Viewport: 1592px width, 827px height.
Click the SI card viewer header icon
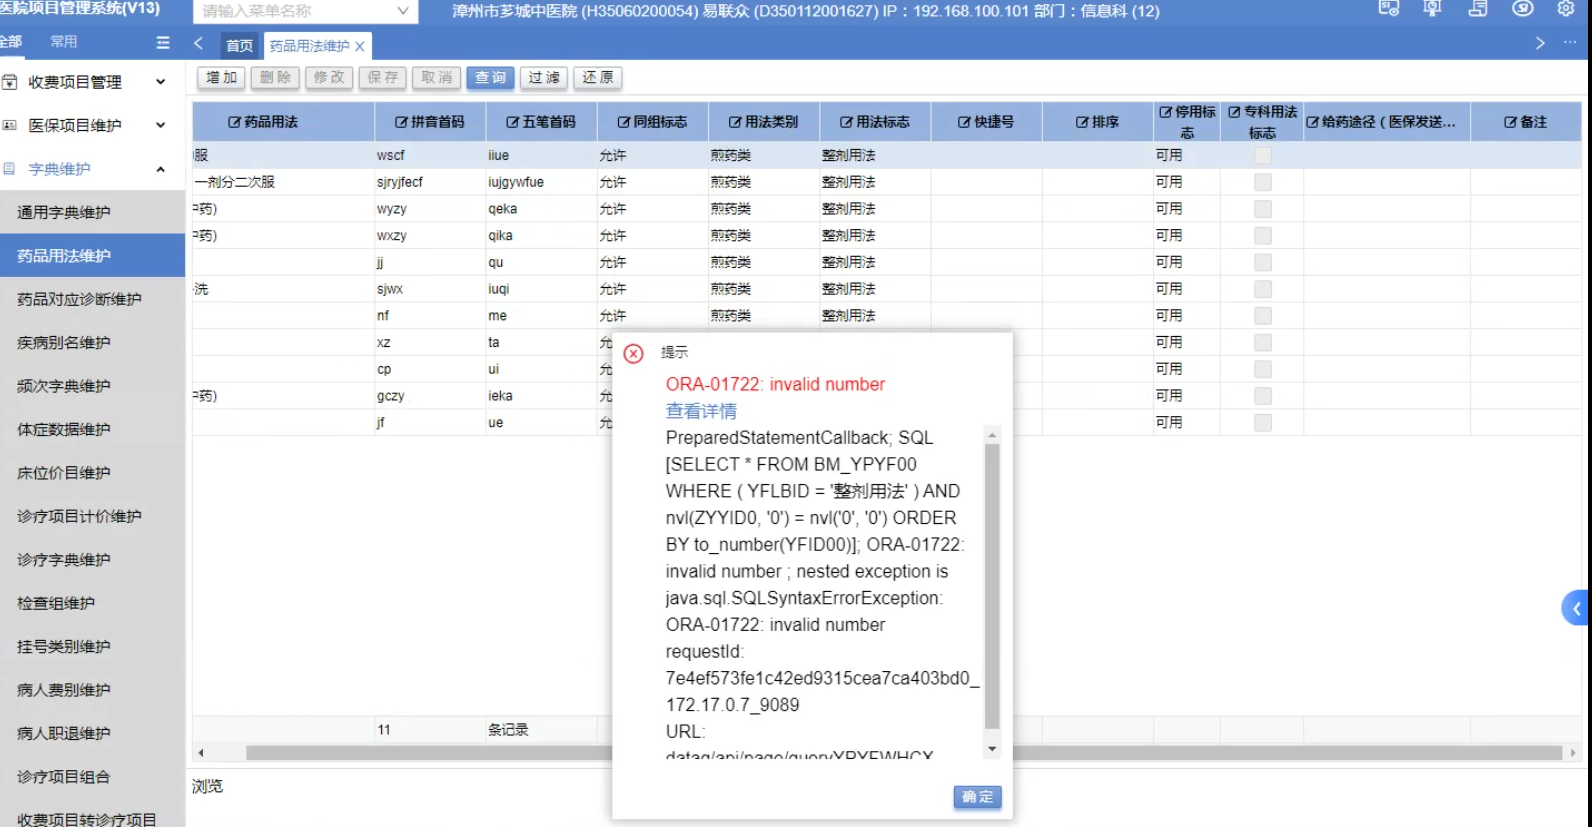1389,9
